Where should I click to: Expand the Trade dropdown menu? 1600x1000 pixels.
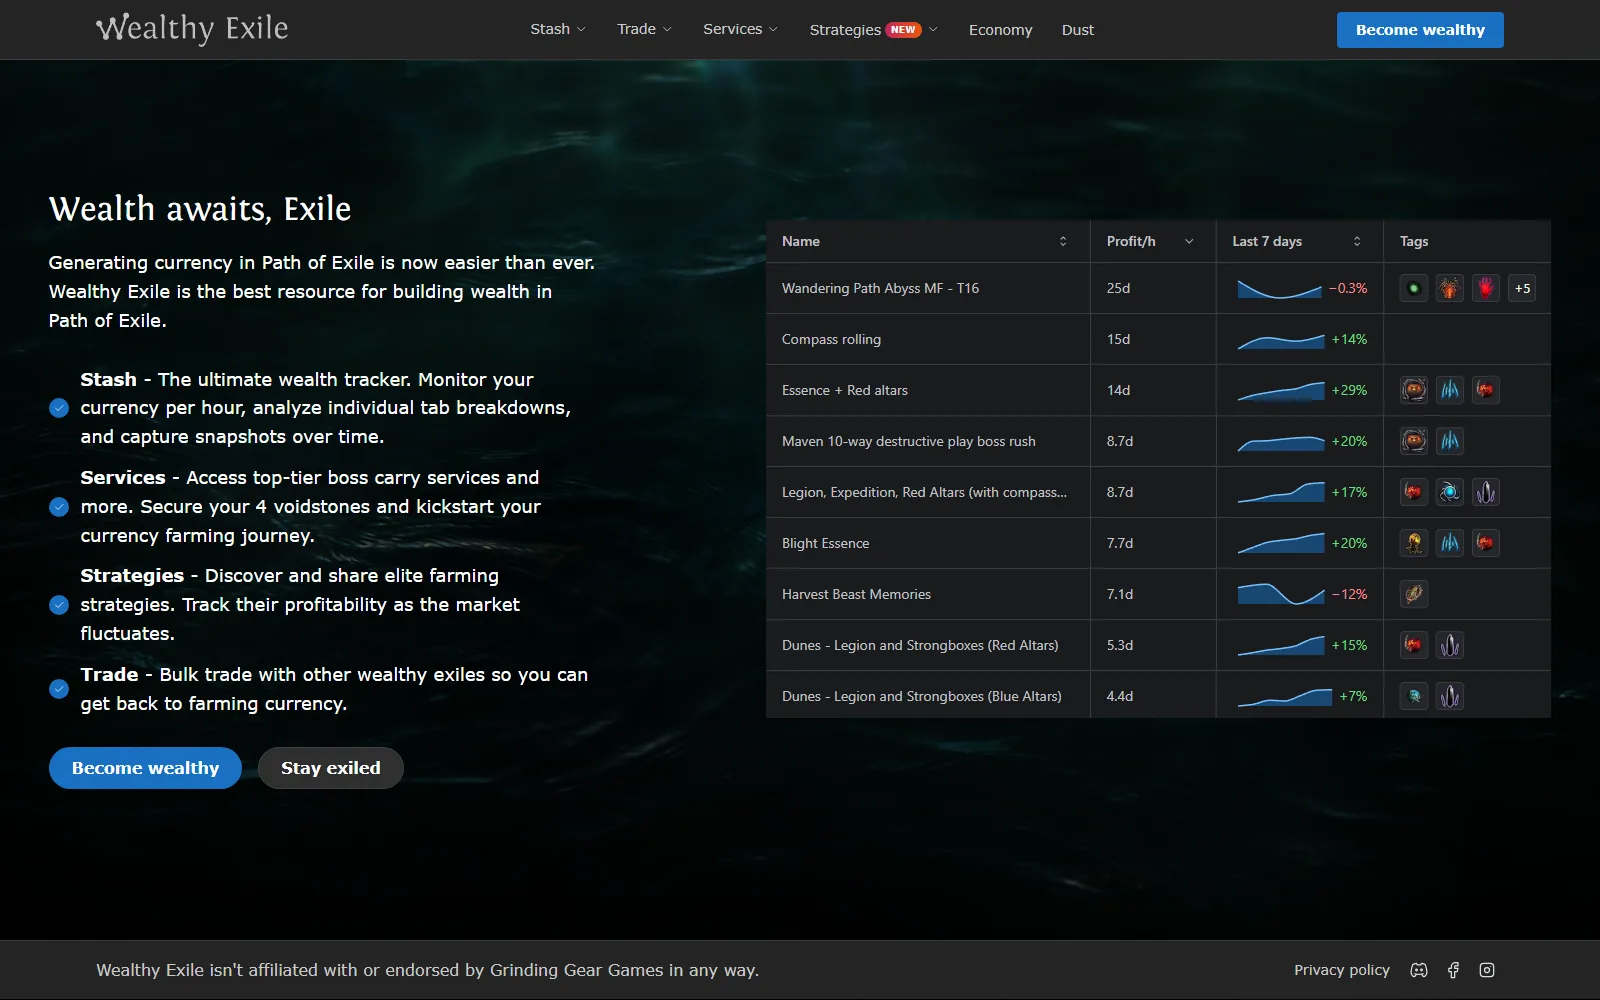tap(645, 29)
